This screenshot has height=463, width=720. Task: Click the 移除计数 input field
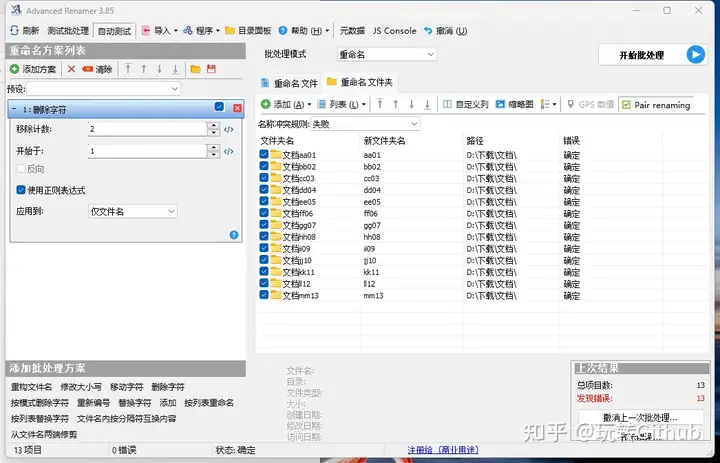pos(147,129)
